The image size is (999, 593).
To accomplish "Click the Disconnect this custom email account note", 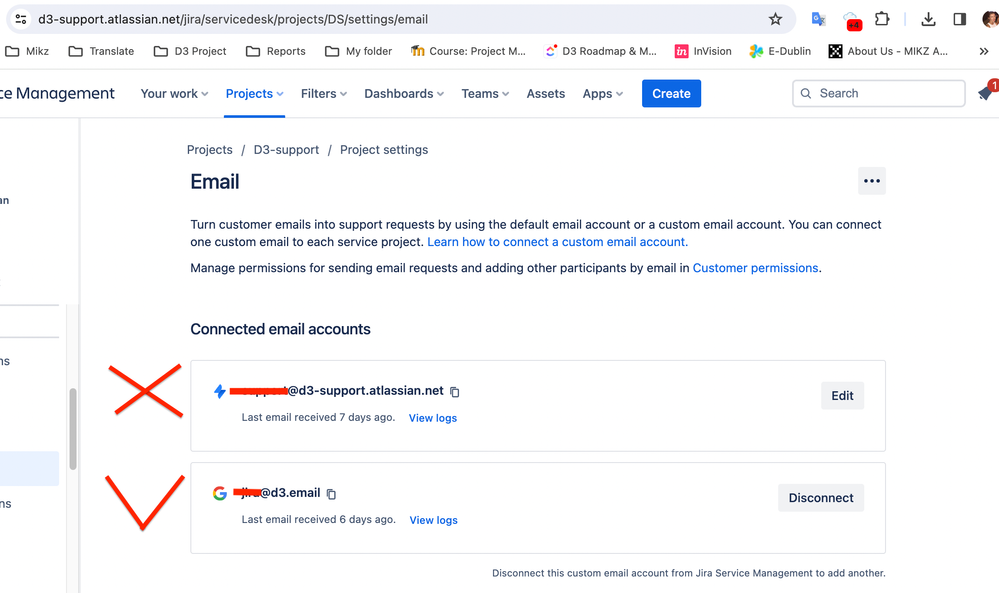I will [x=689, y=573].
